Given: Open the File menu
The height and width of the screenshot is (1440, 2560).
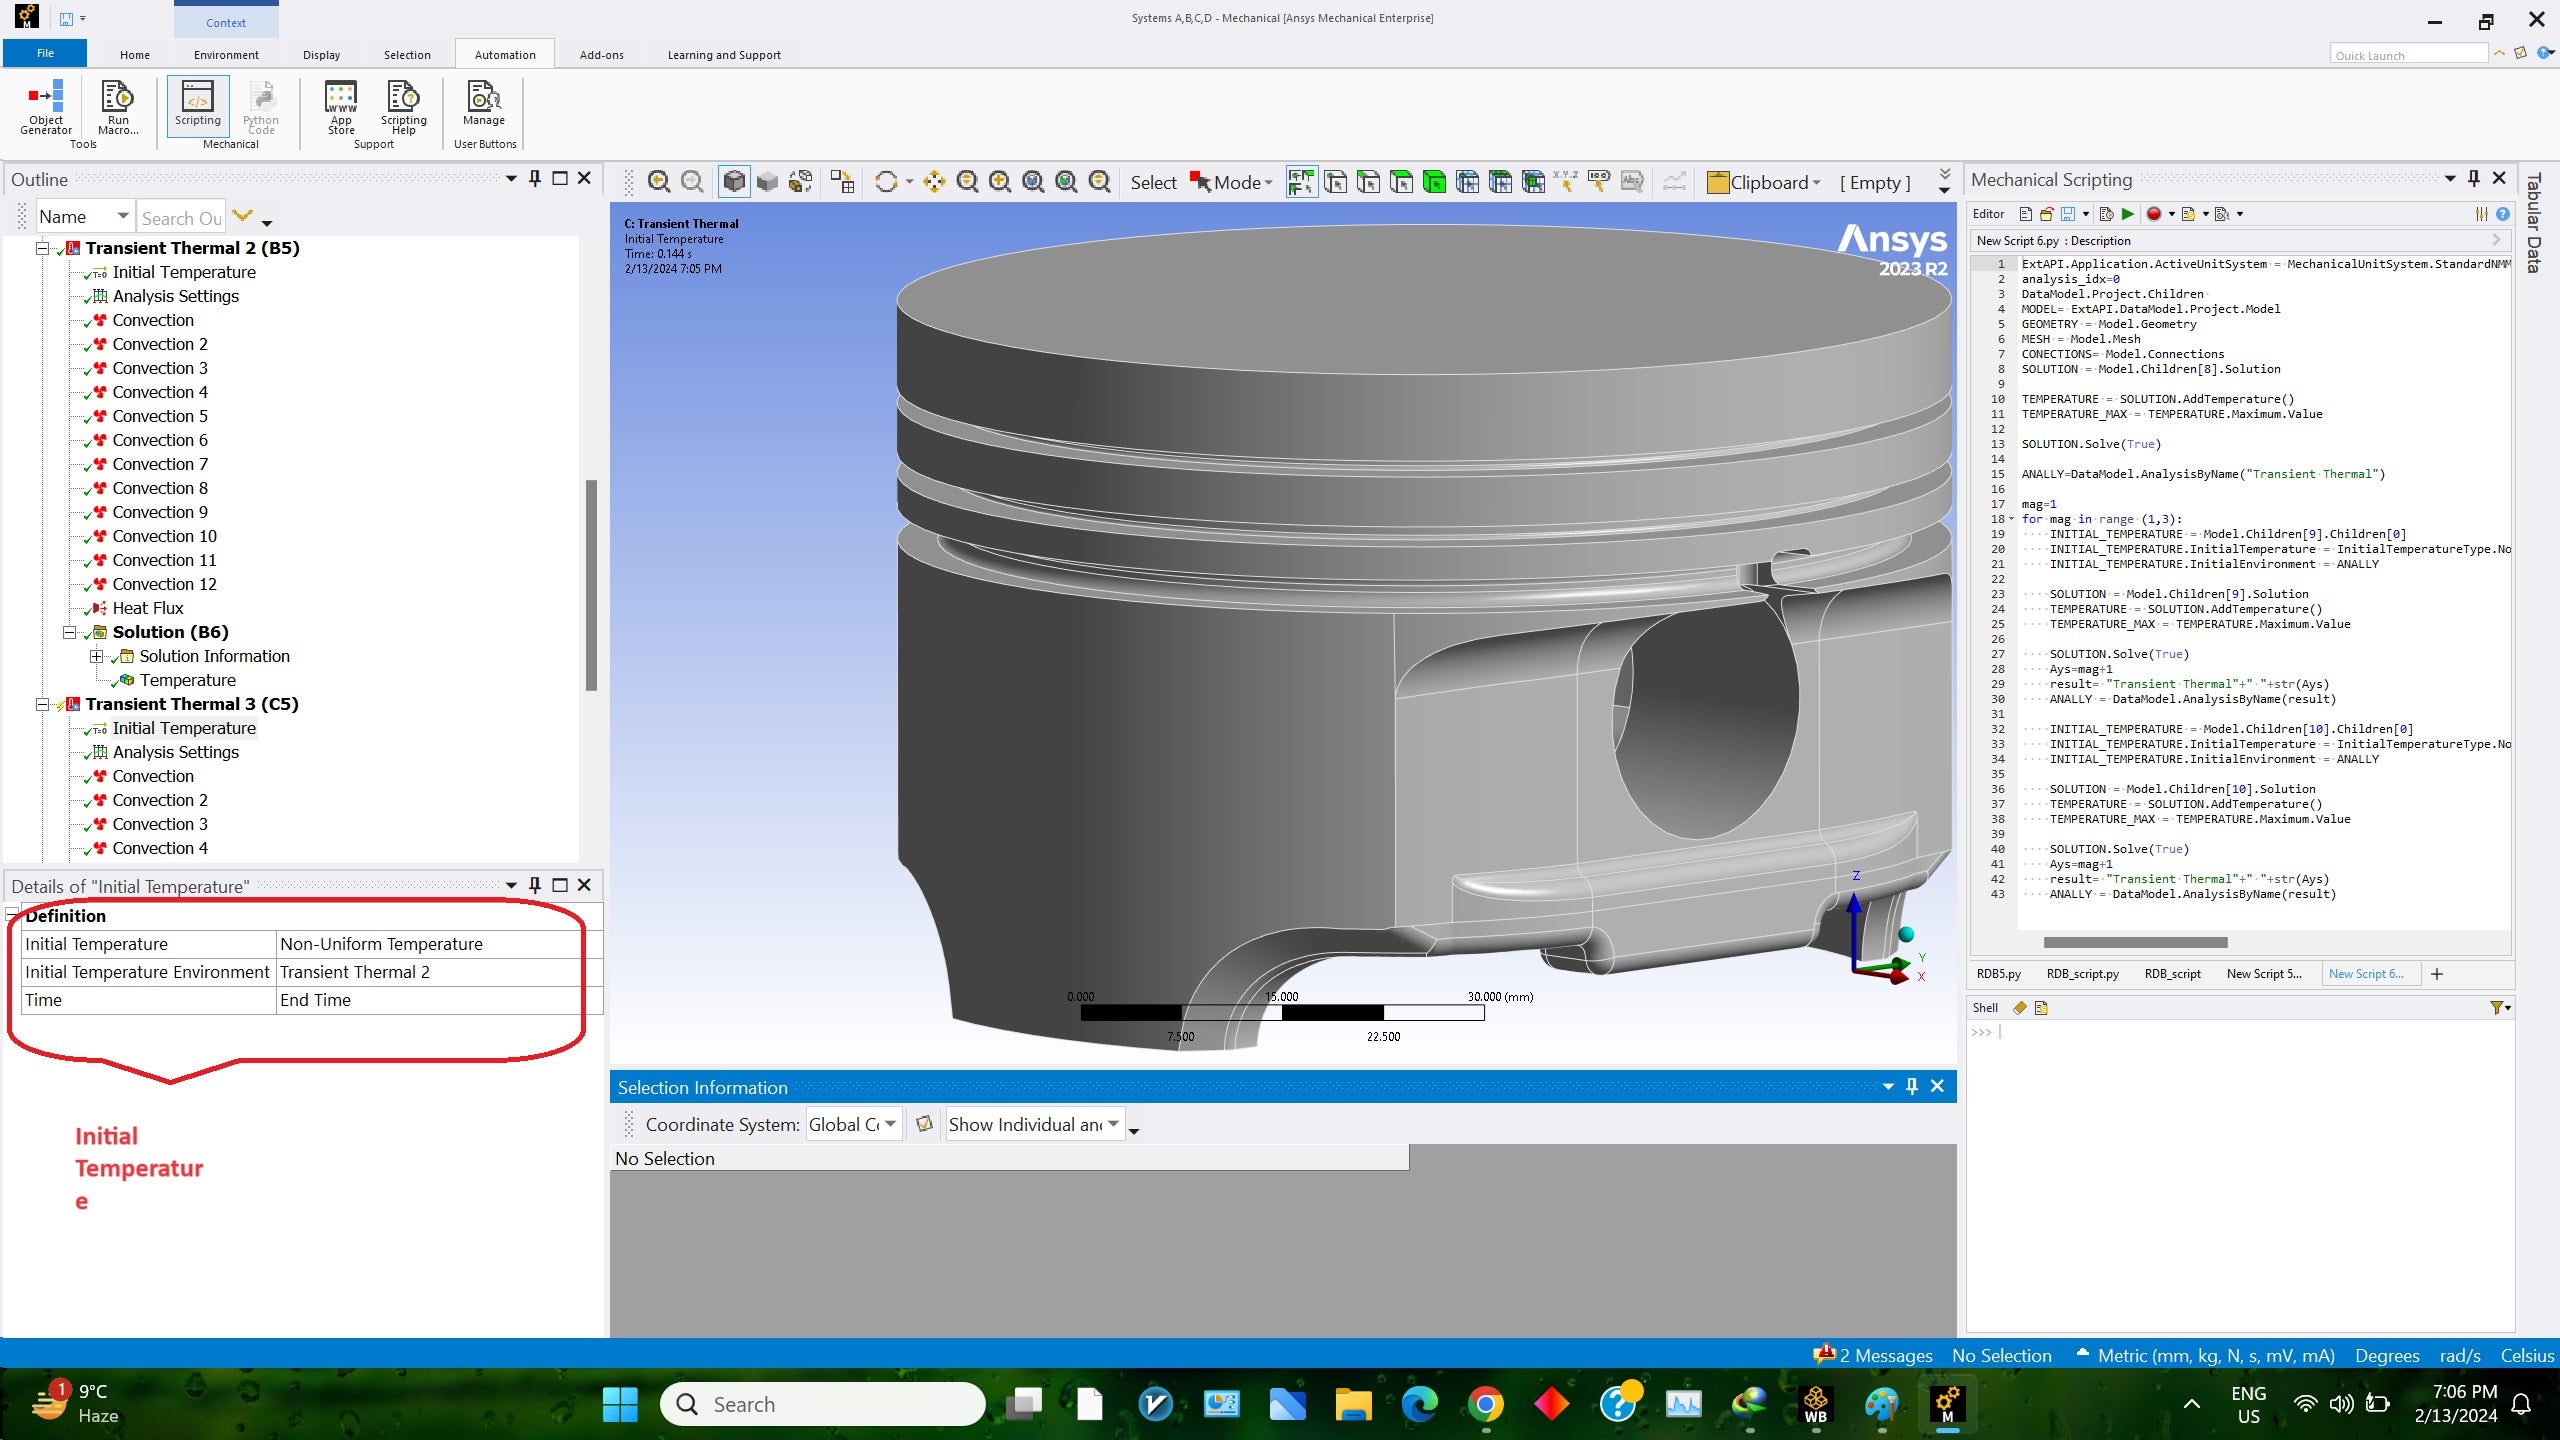Looking at the screenshot, I should point(45,53).
